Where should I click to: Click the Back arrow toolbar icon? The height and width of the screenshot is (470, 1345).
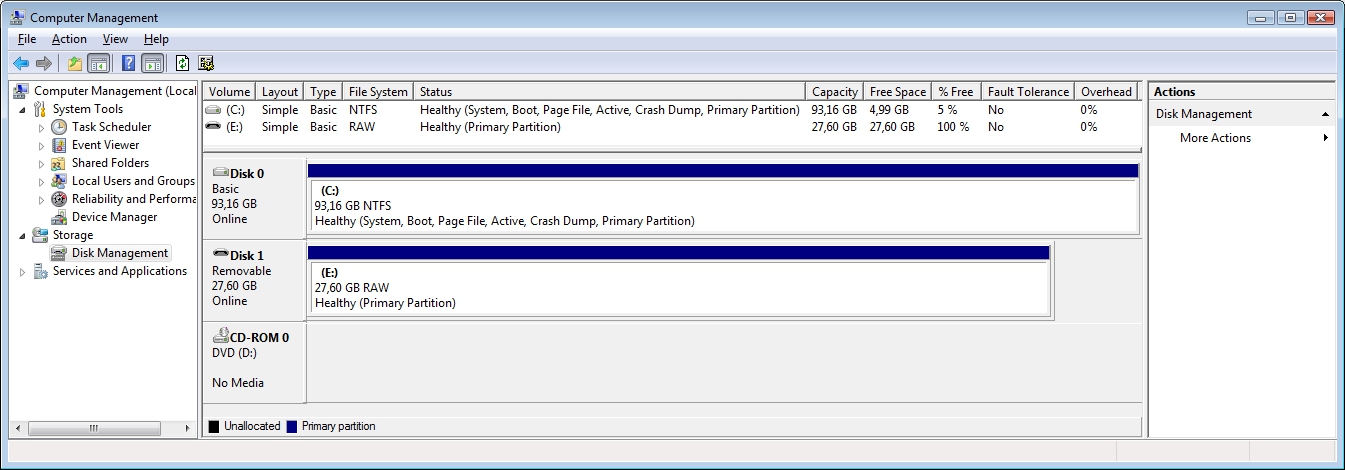20,64
